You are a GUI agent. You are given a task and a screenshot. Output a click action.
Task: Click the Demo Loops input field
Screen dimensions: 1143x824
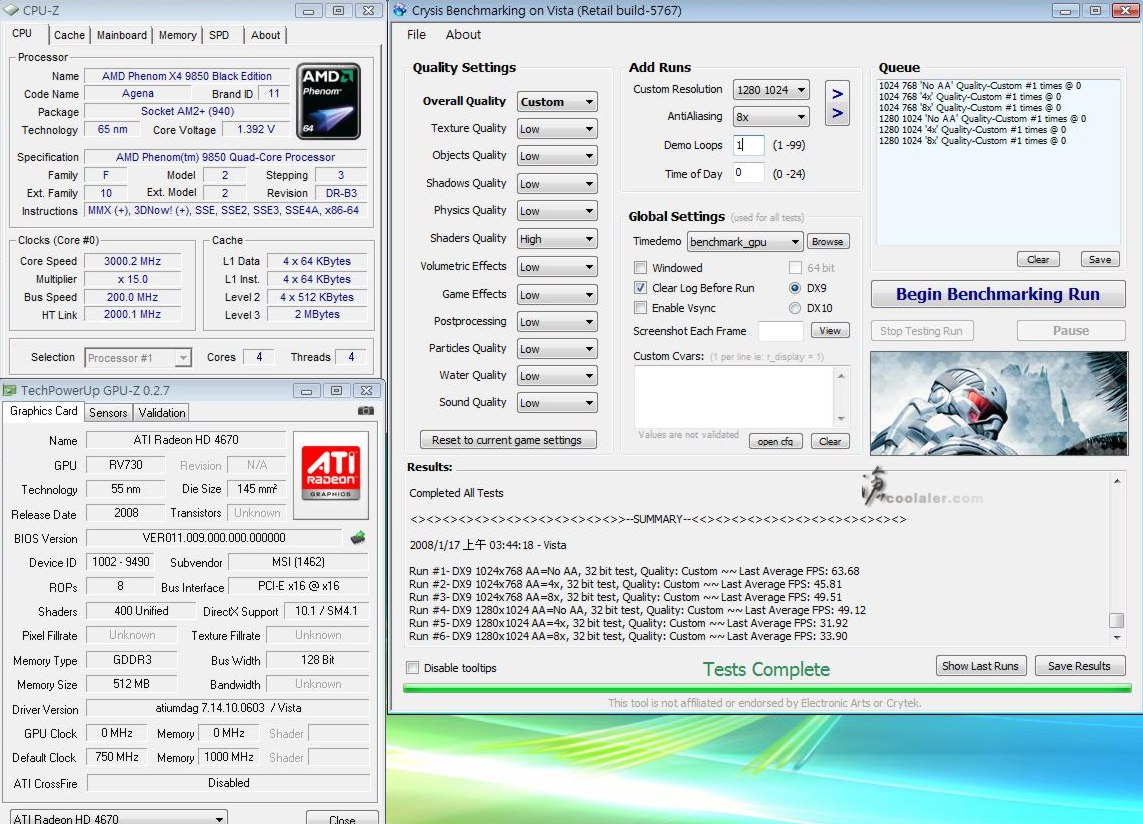point(749,144)
